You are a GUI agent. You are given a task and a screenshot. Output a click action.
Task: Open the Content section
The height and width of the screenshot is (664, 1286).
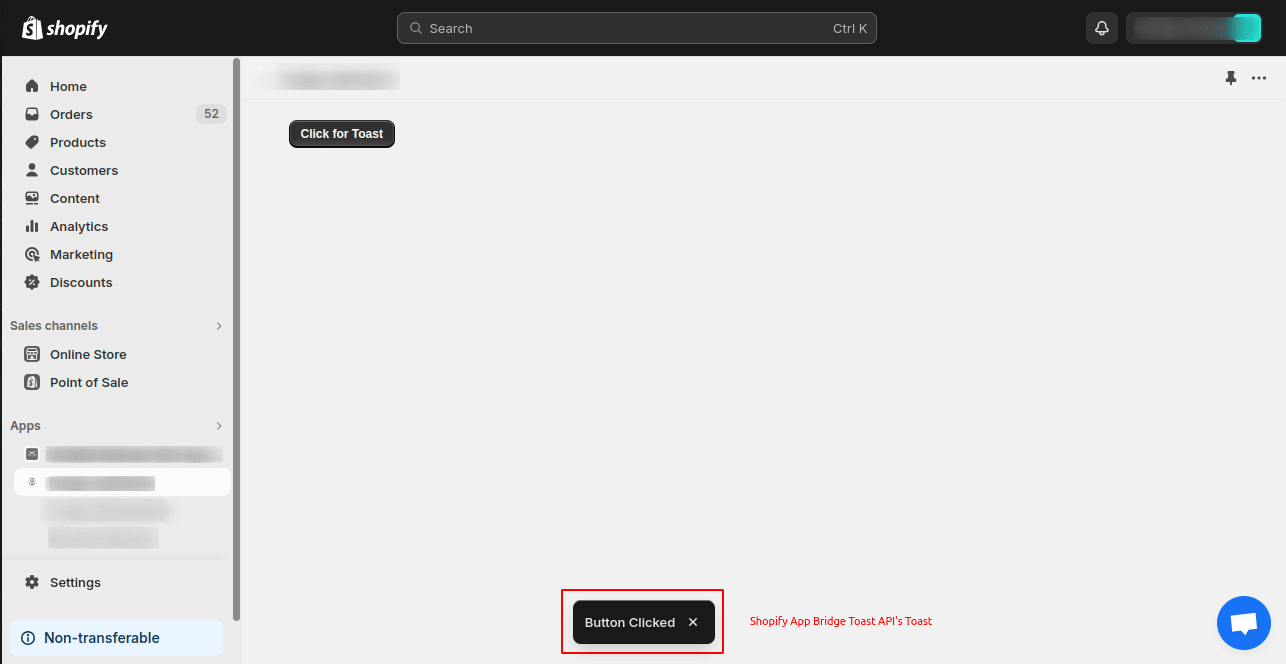(75, 198)
